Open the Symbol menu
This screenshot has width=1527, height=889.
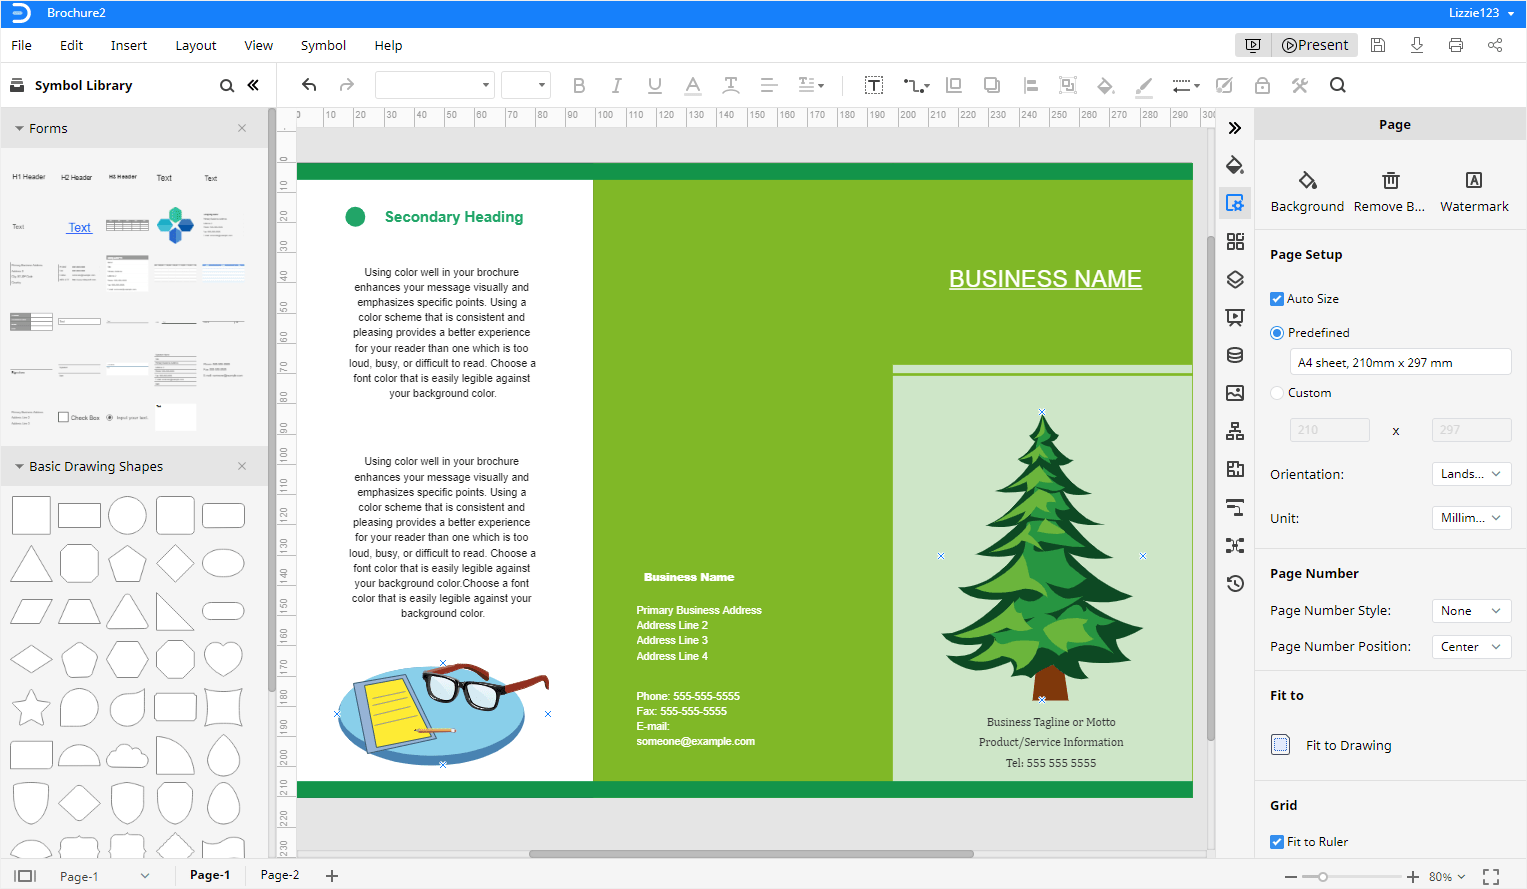pyautogui.click(x=323, y=45)
